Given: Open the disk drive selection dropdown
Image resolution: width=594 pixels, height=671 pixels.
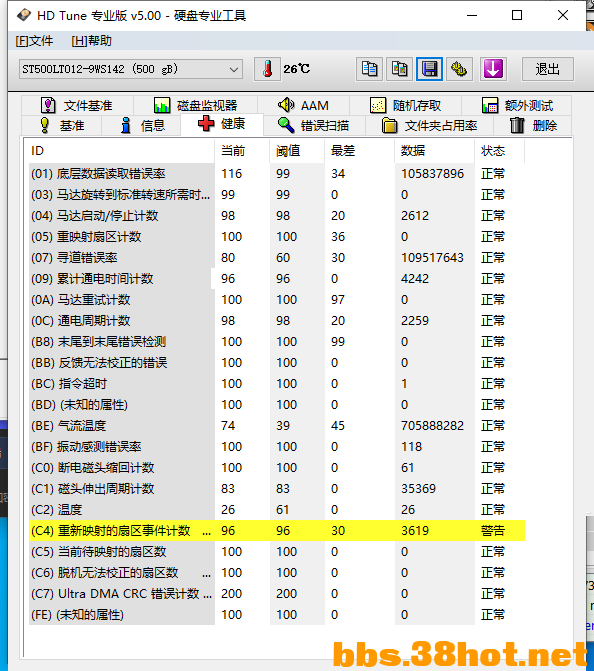Looking at the screenshot, I should click(x=131, y=69).
